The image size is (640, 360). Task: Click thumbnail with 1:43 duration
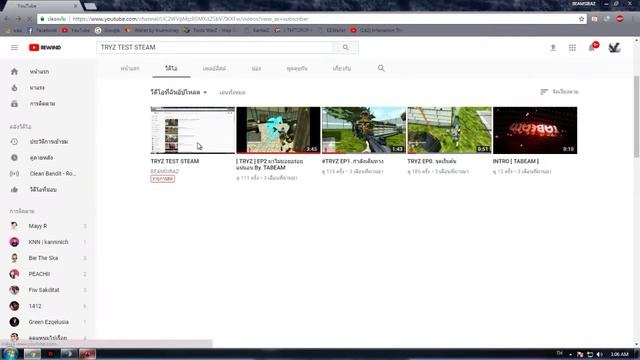(364, 130)
